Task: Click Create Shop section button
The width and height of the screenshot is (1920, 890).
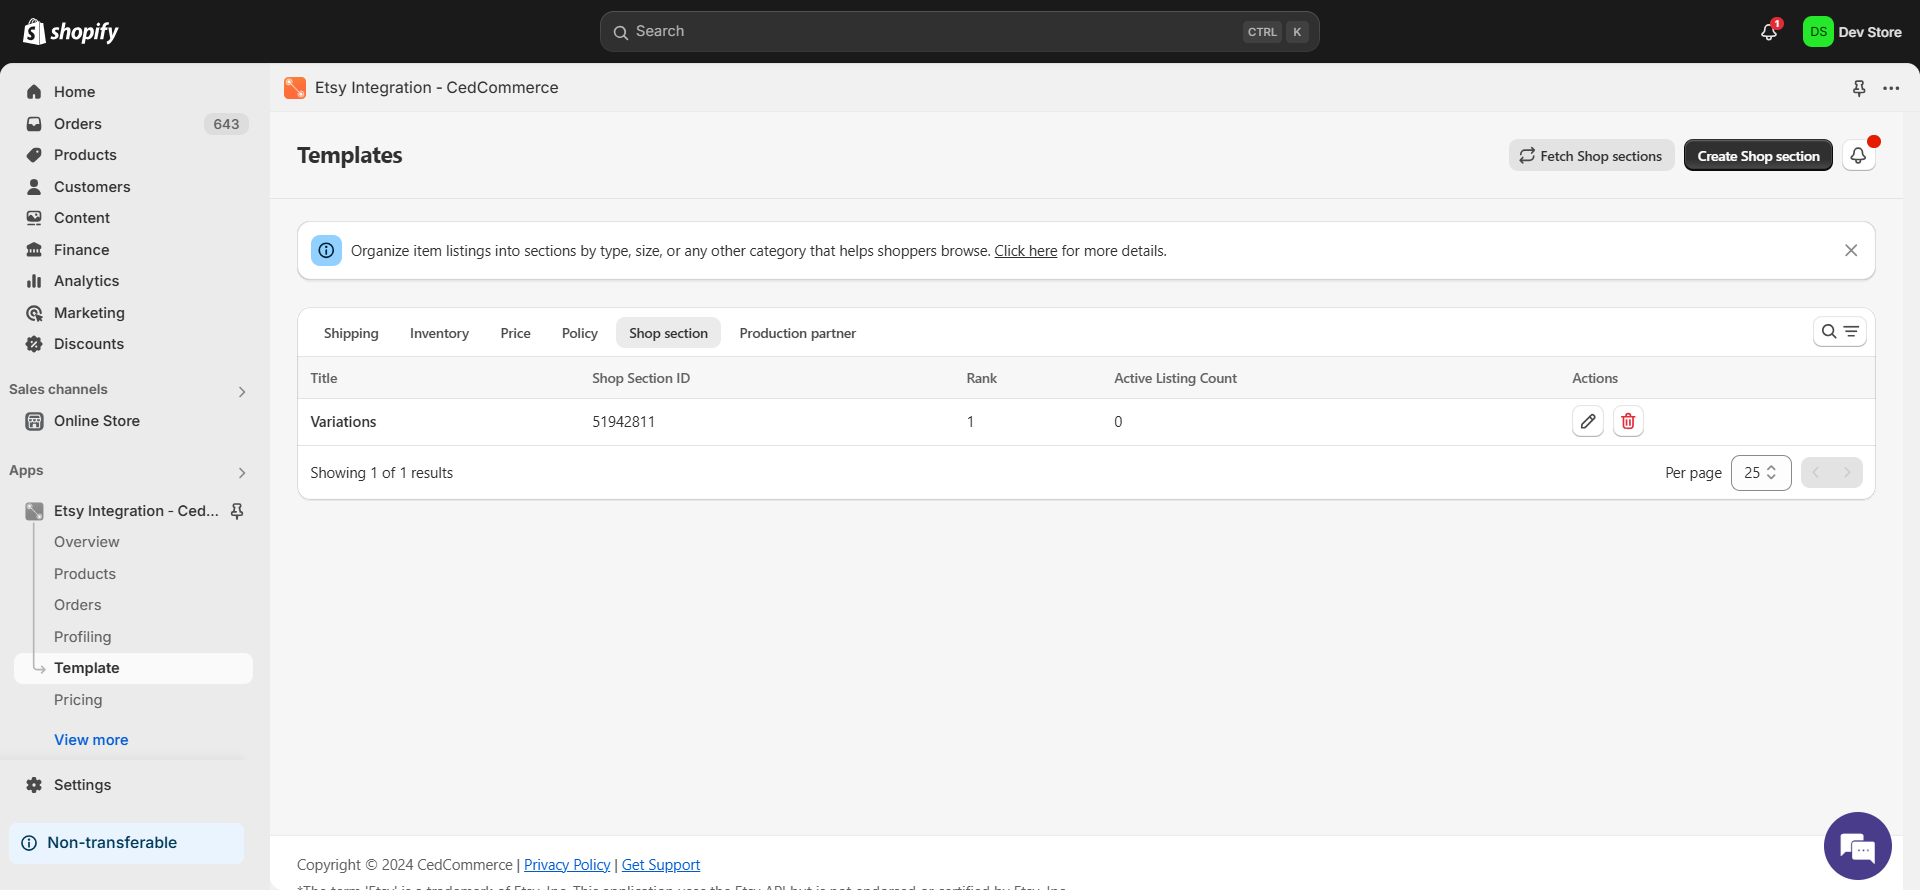Action: pos(1758,156)
